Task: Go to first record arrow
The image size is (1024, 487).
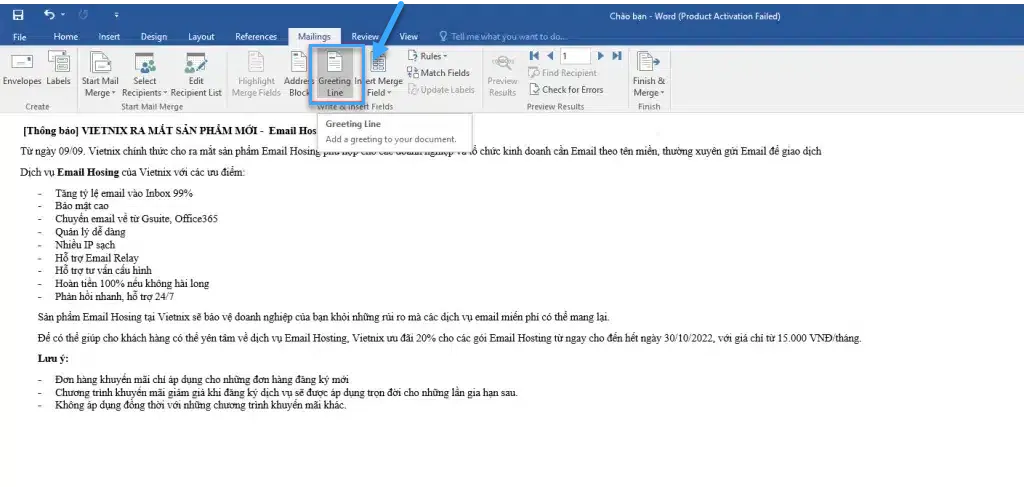Action: (x=534, y=56)
